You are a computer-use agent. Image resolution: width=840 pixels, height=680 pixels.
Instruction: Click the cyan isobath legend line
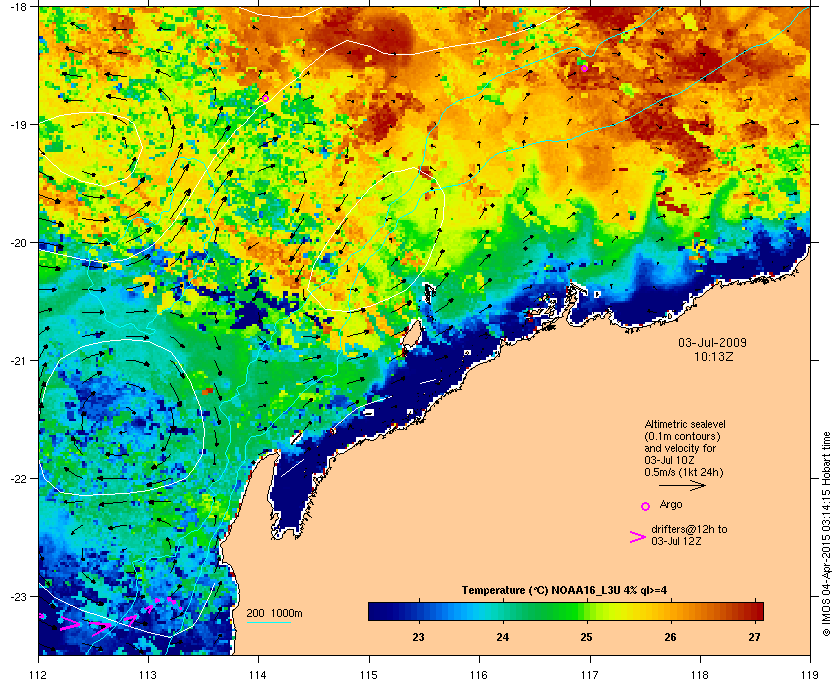[x=268, y=623]
